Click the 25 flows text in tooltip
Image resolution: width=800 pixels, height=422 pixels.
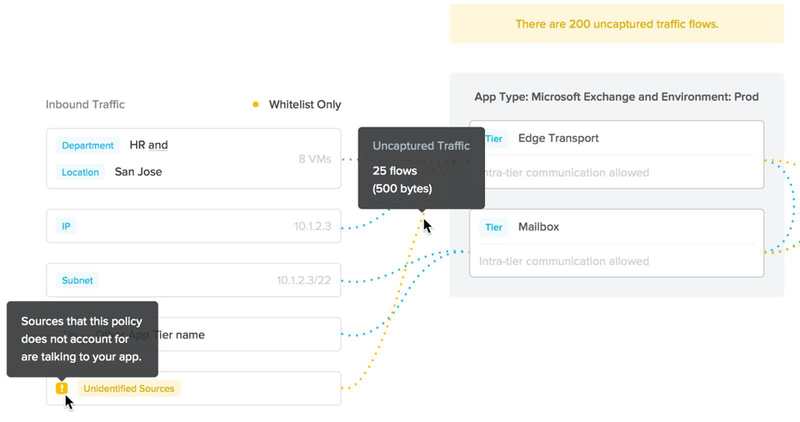pos(394,171)
